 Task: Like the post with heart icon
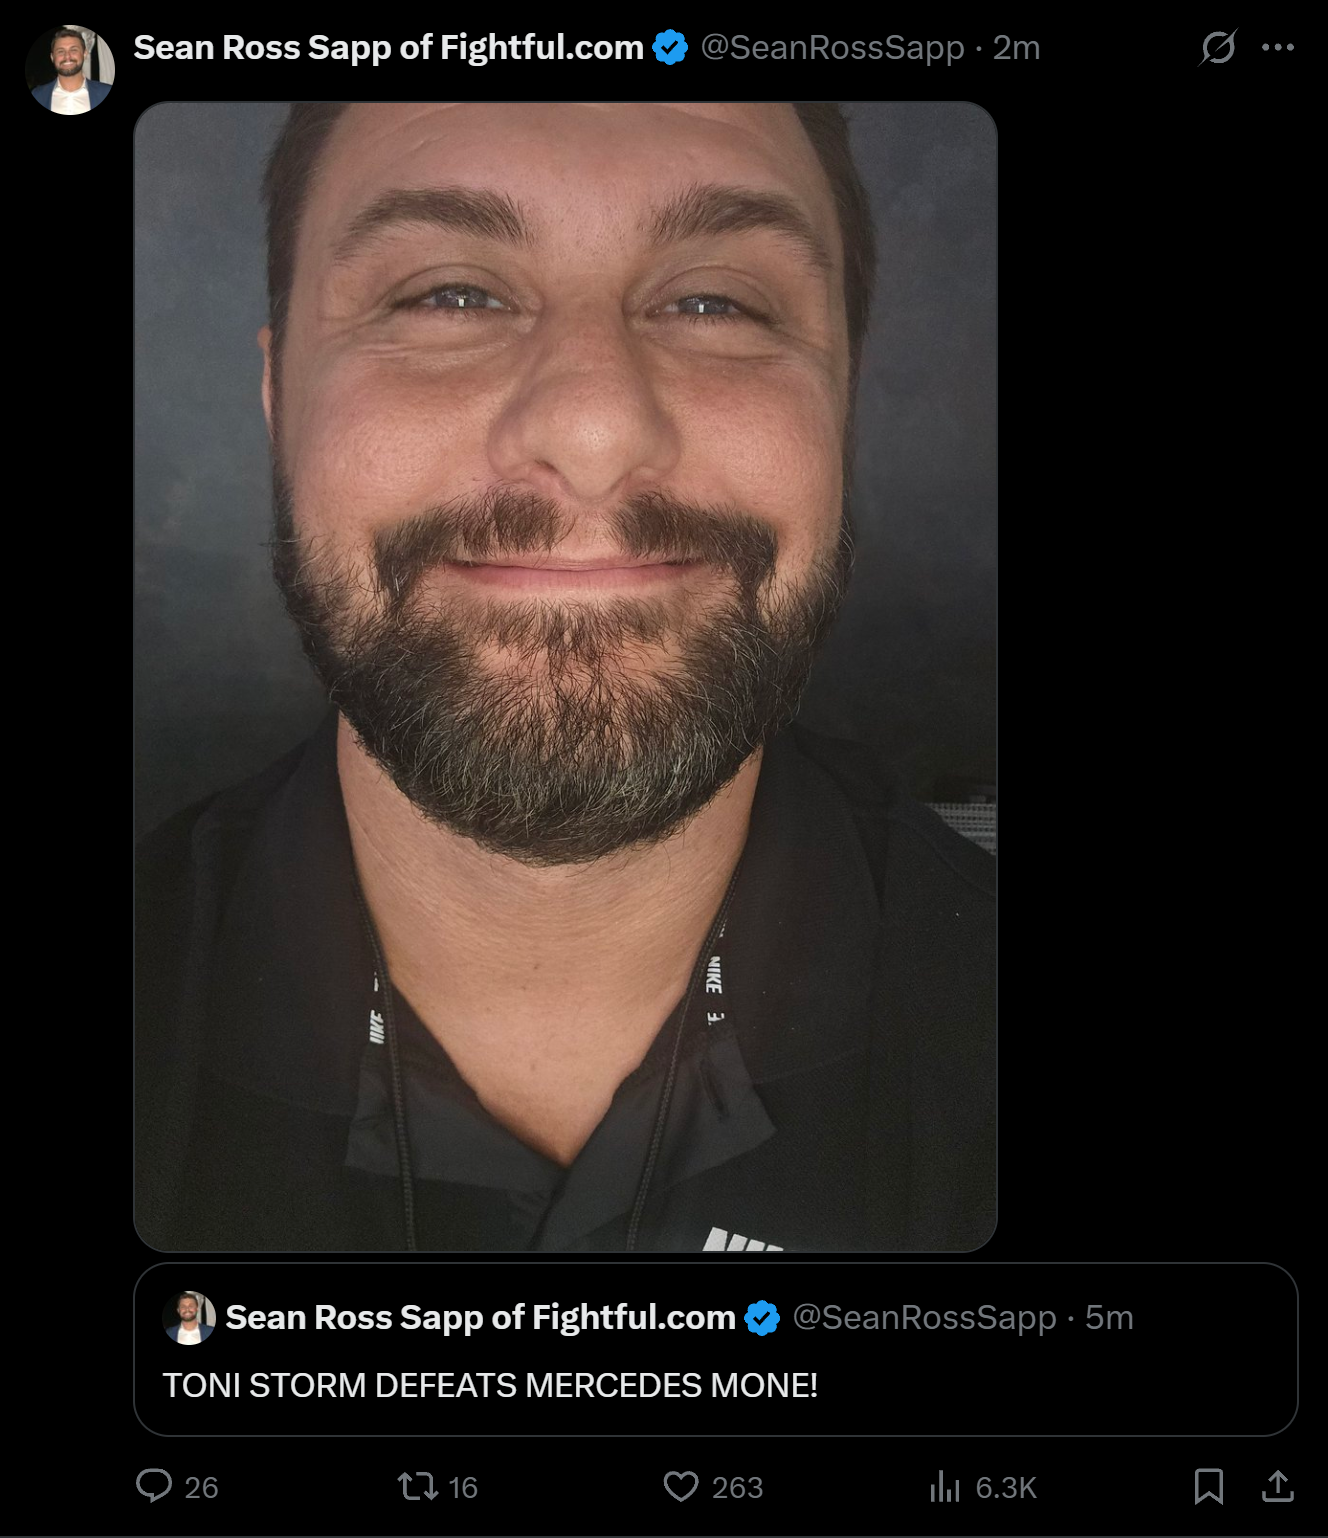[681, 1486]
